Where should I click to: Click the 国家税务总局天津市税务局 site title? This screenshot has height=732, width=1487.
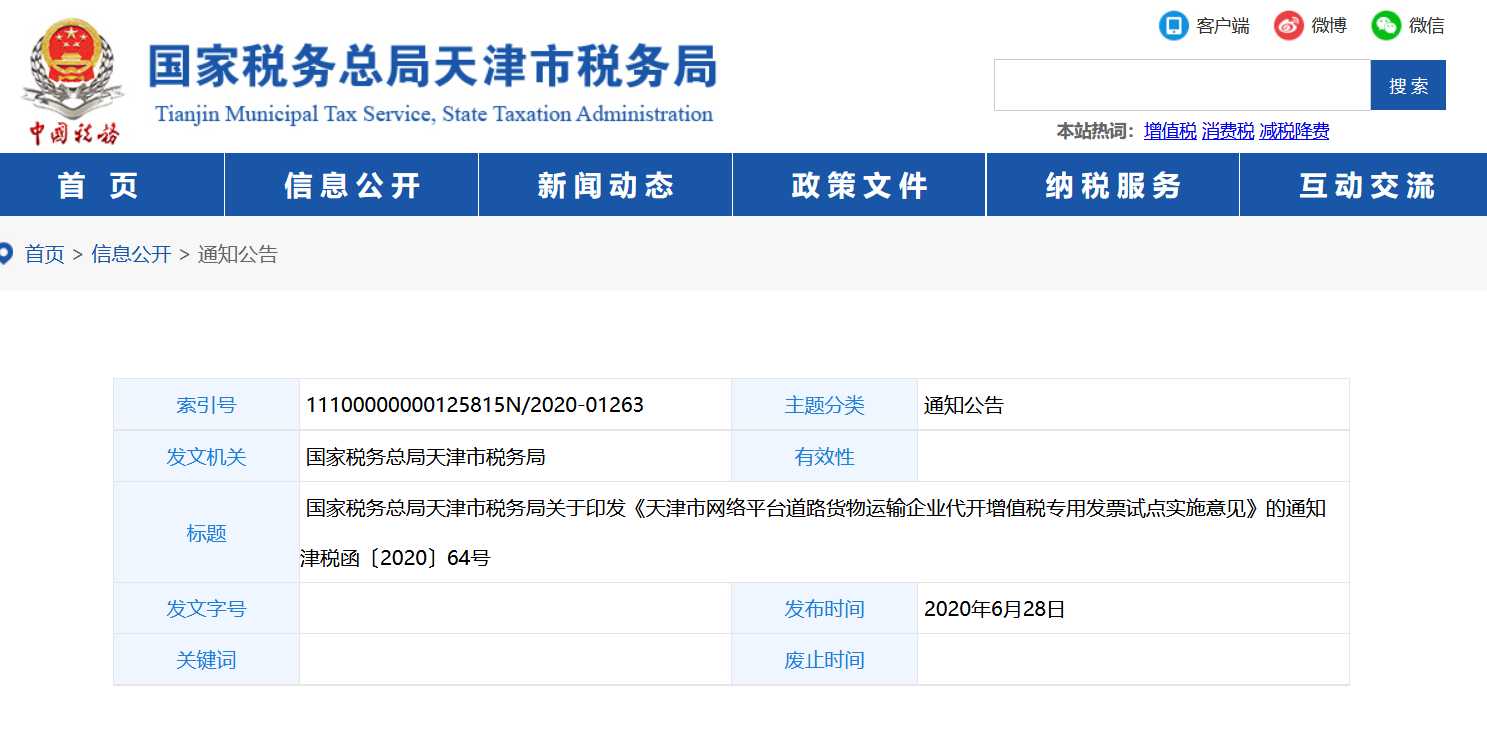coord(432,68)
